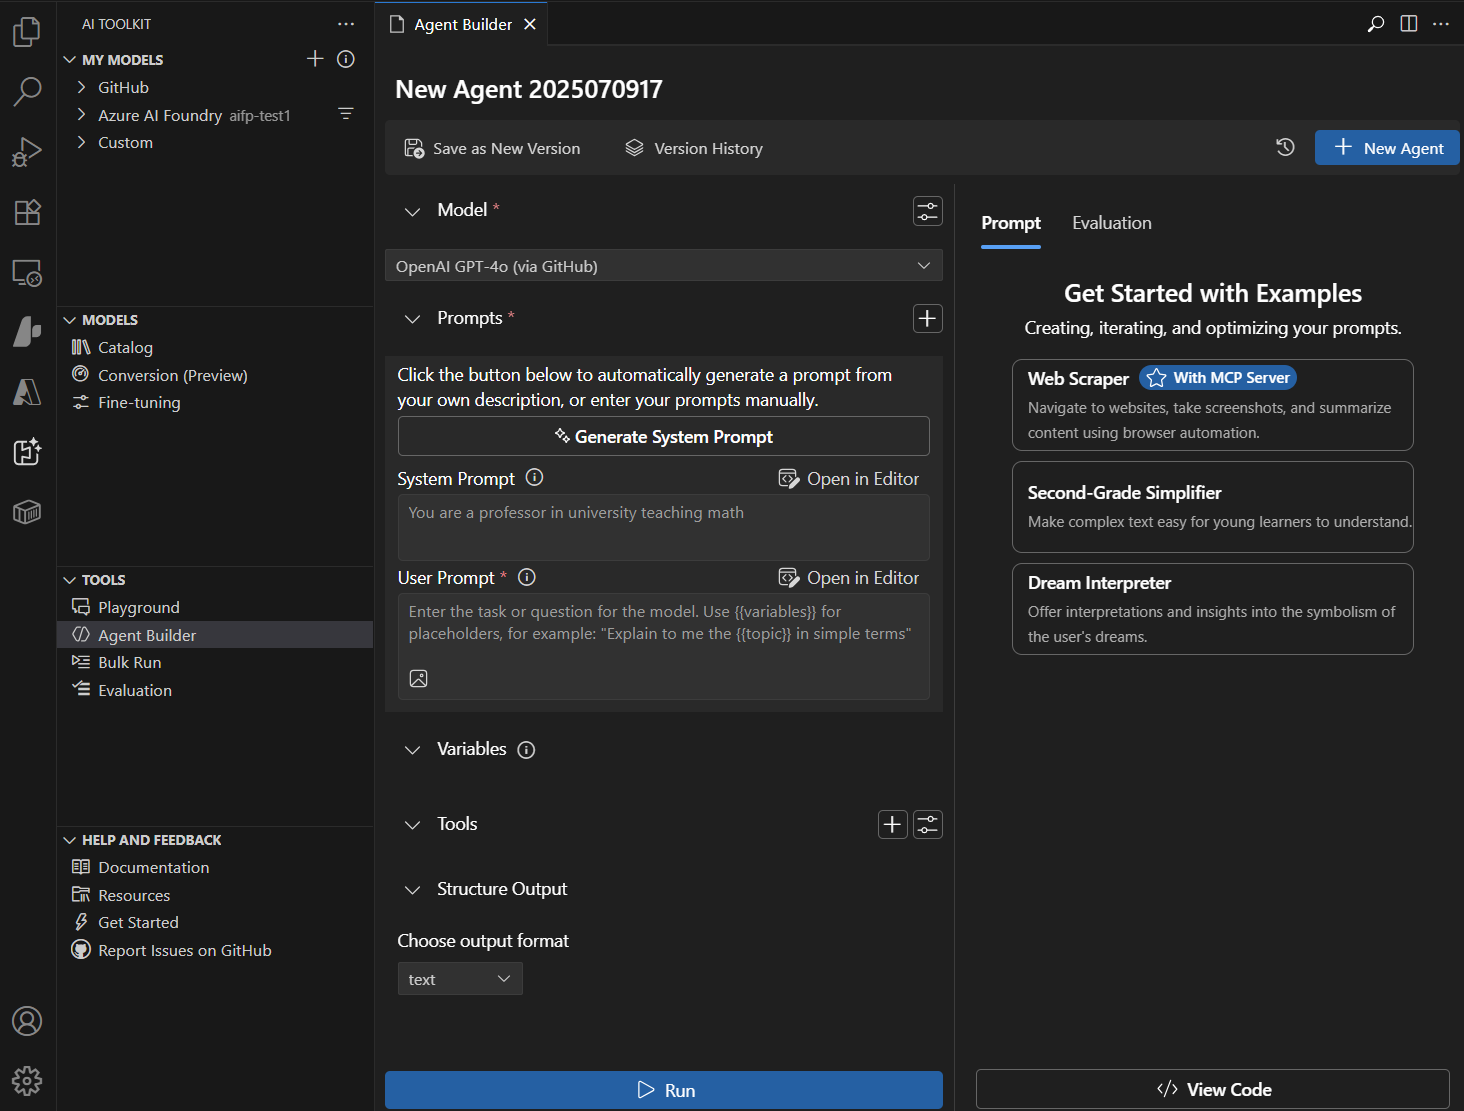Attach an image in the User Prompt
The image size is (1464, 1111).
coord(419,678)
